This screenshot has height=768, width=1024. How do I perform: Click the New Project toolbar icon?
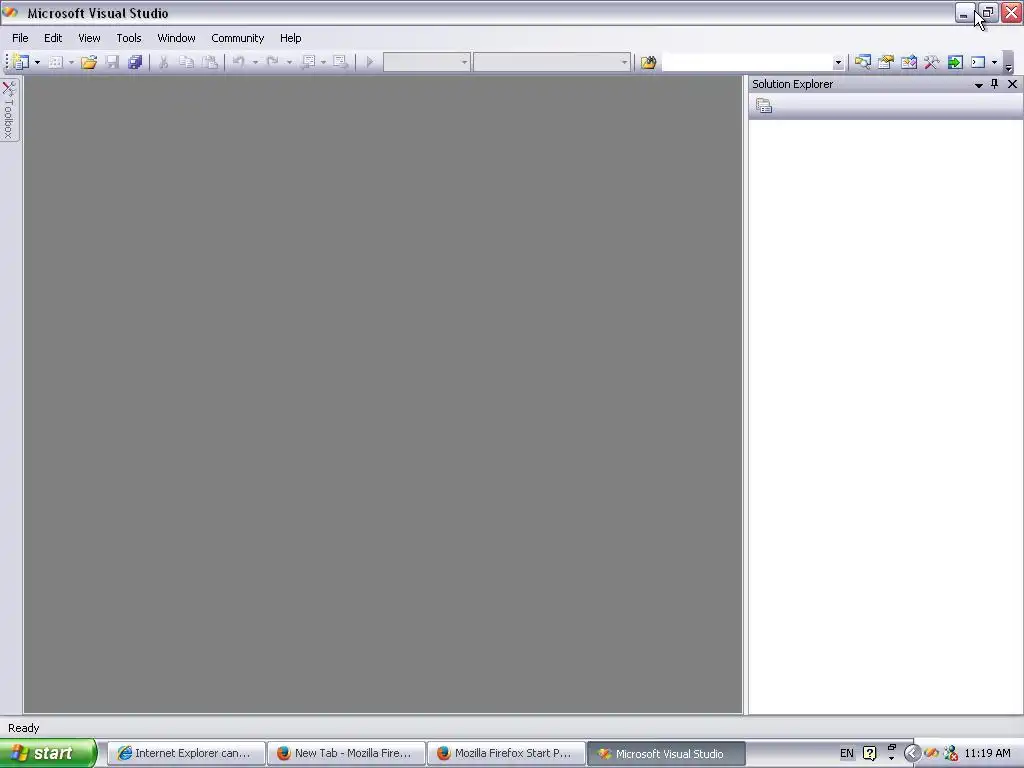21,62
